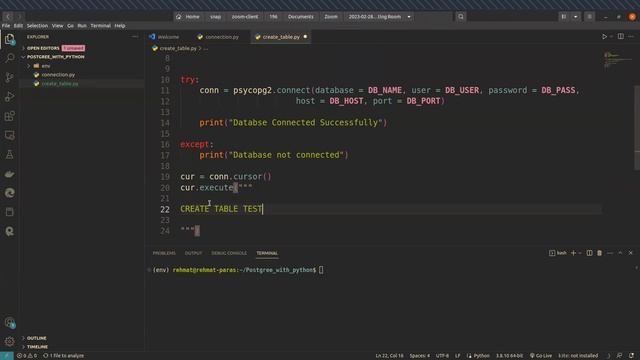The width and height of the screenshot is (640, 360).
Task: Open file manager path dropdown arrow
Action: (409, 17)
